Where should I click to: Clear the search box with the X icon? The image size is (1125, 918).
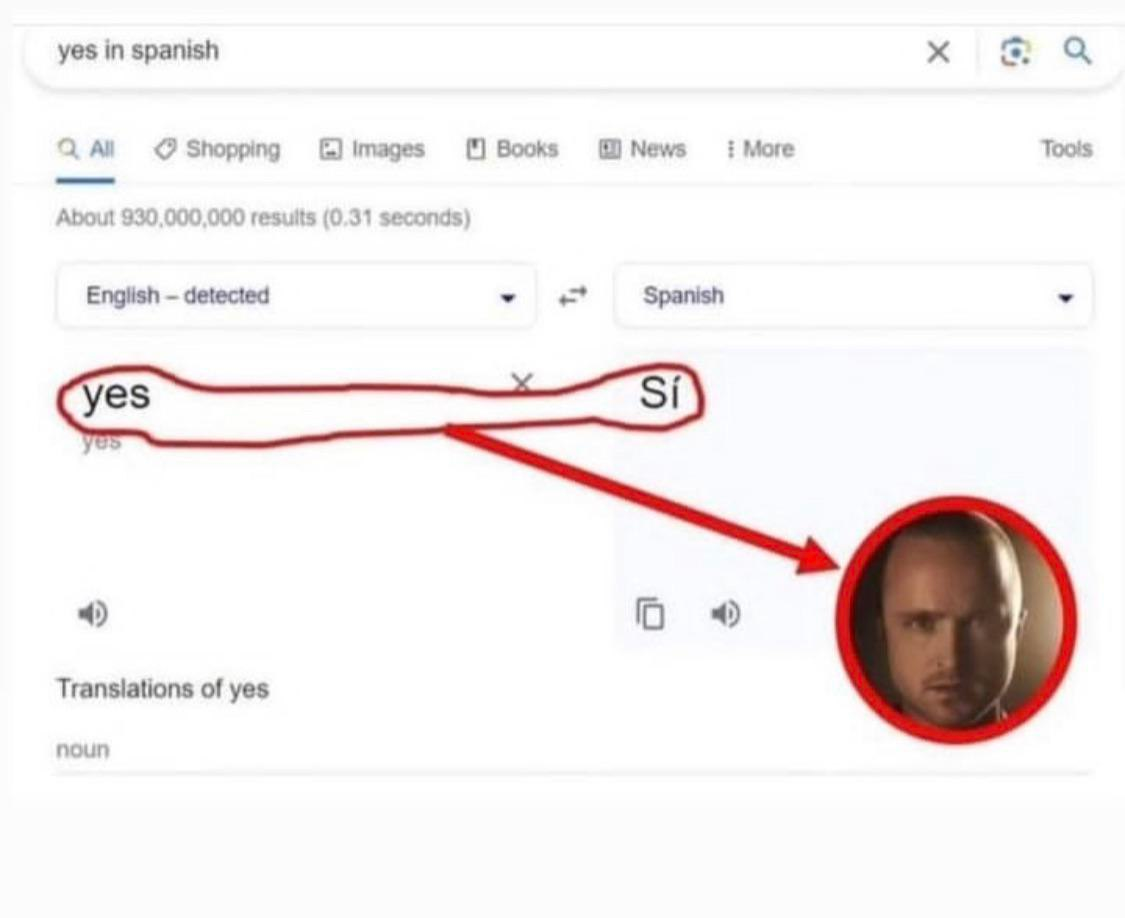point(937,52)
